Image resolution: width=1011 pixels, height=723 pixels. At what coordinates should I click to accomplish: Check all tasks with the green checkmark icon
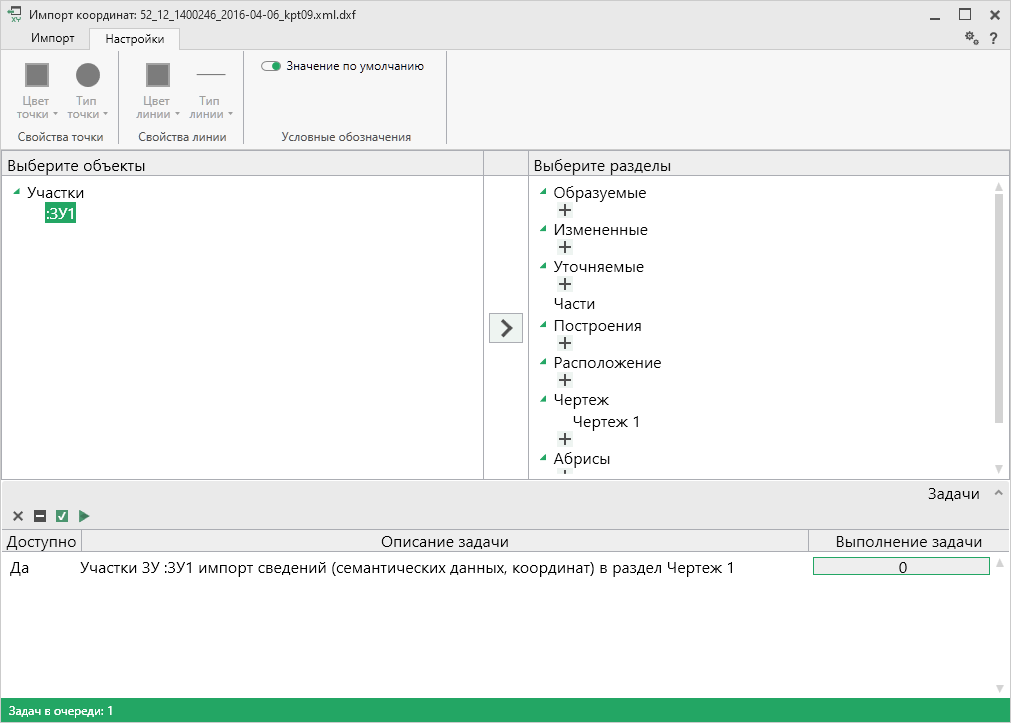pos(62,516)
